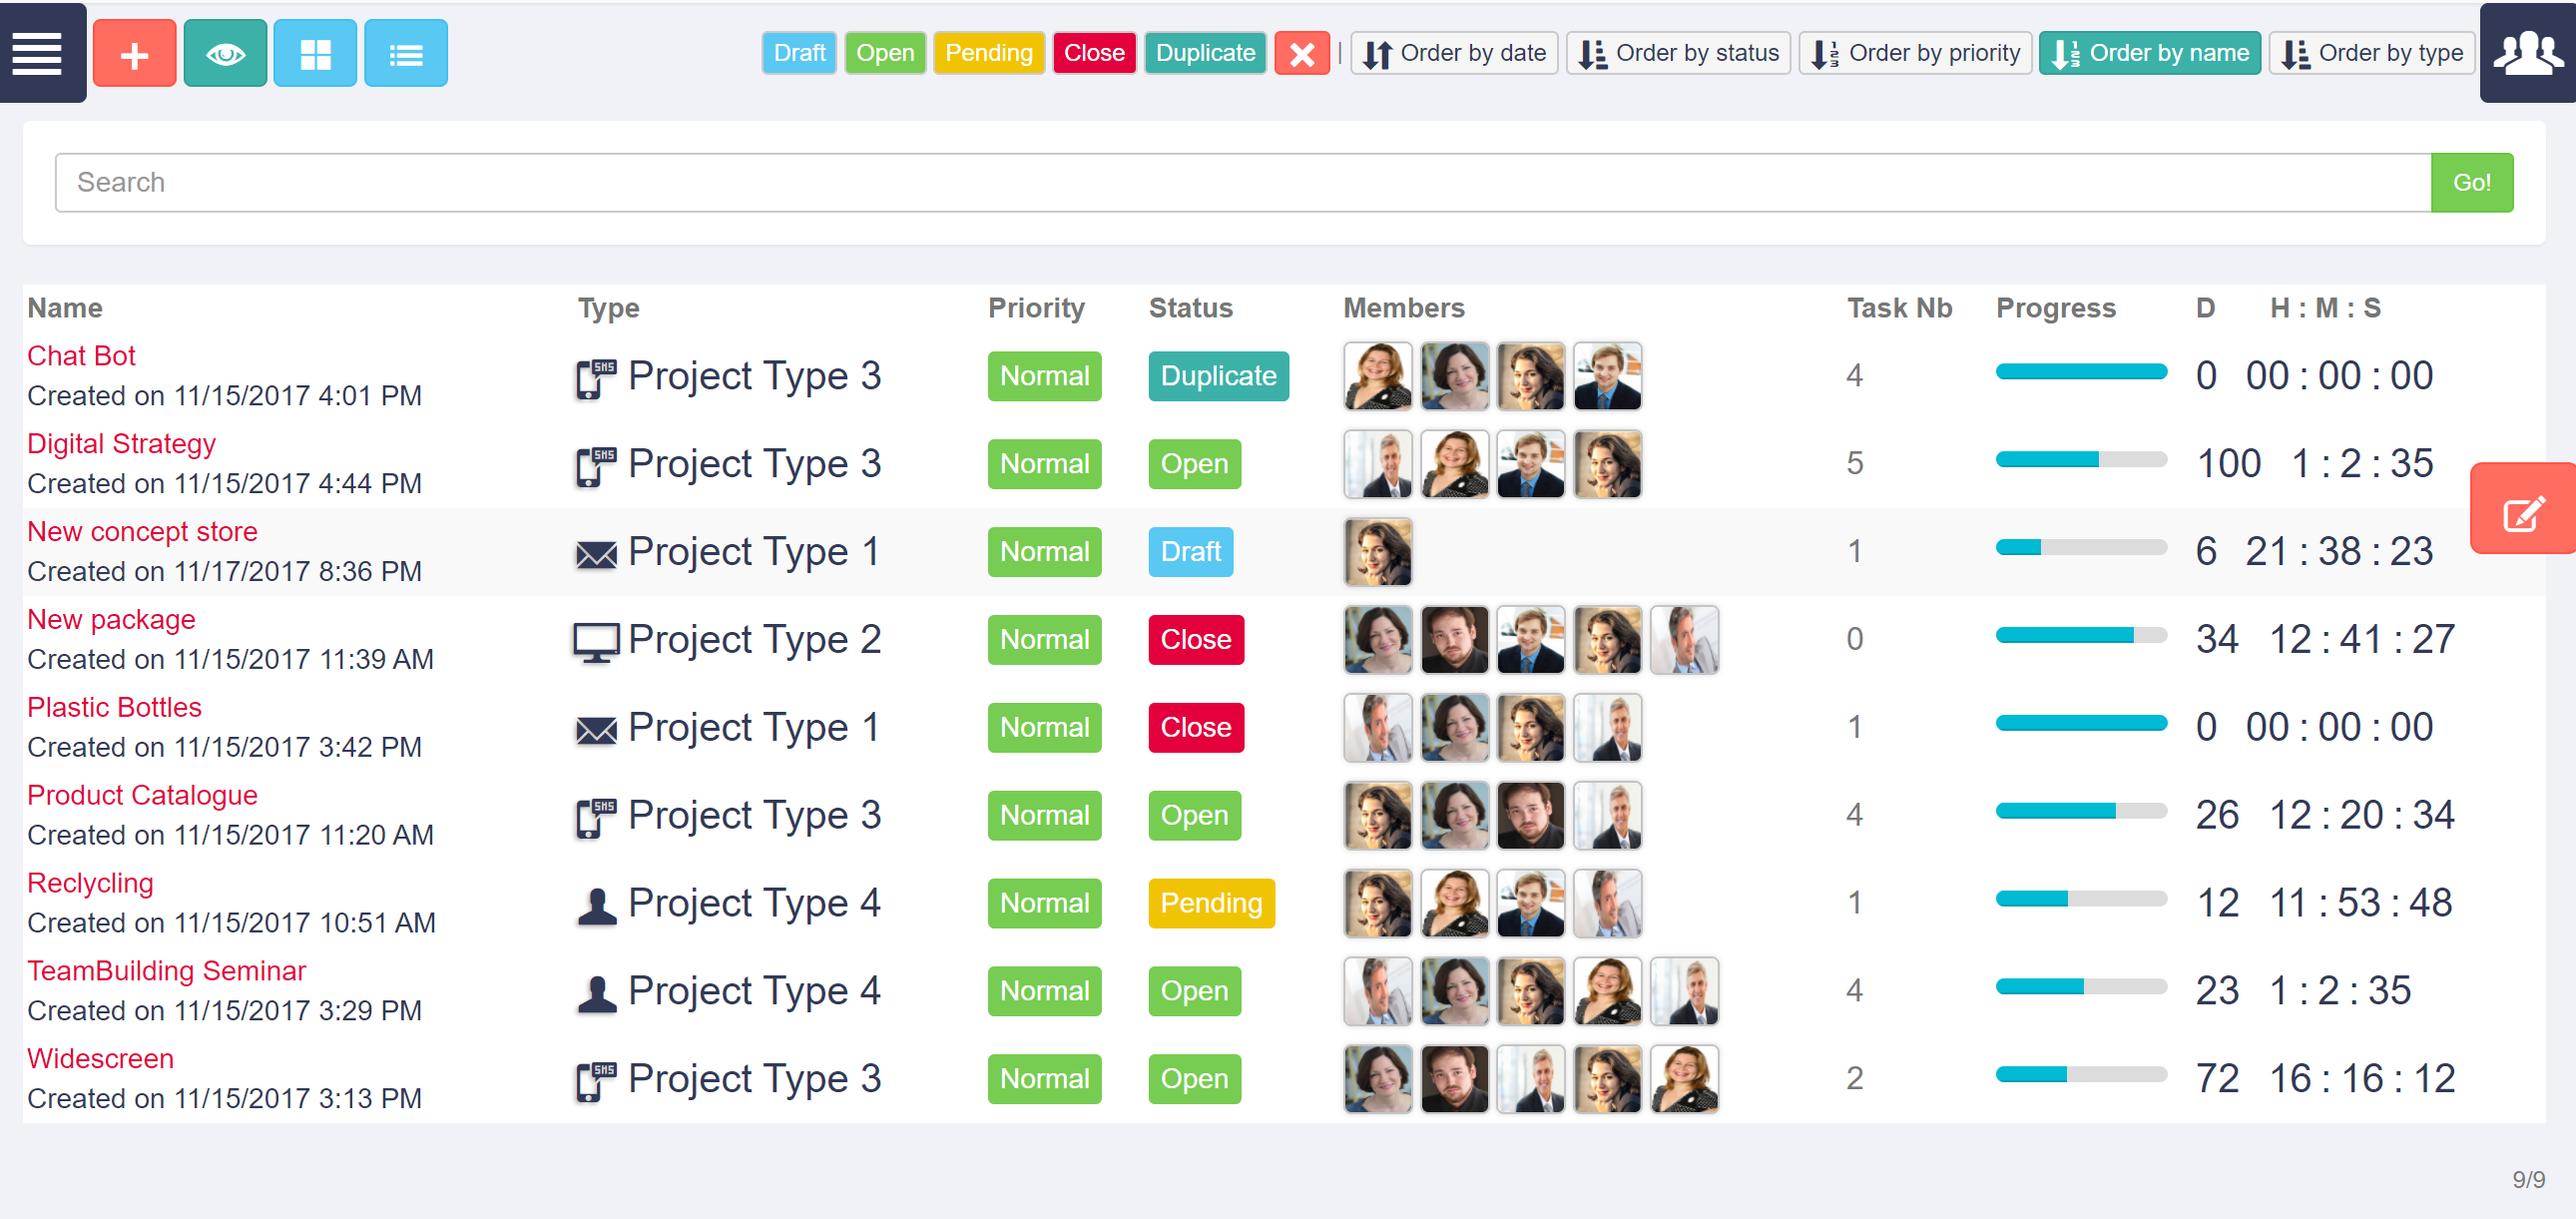2576x1219 pixels.
Task: Open the red floating edit note button
Action: pos(2523,508)
